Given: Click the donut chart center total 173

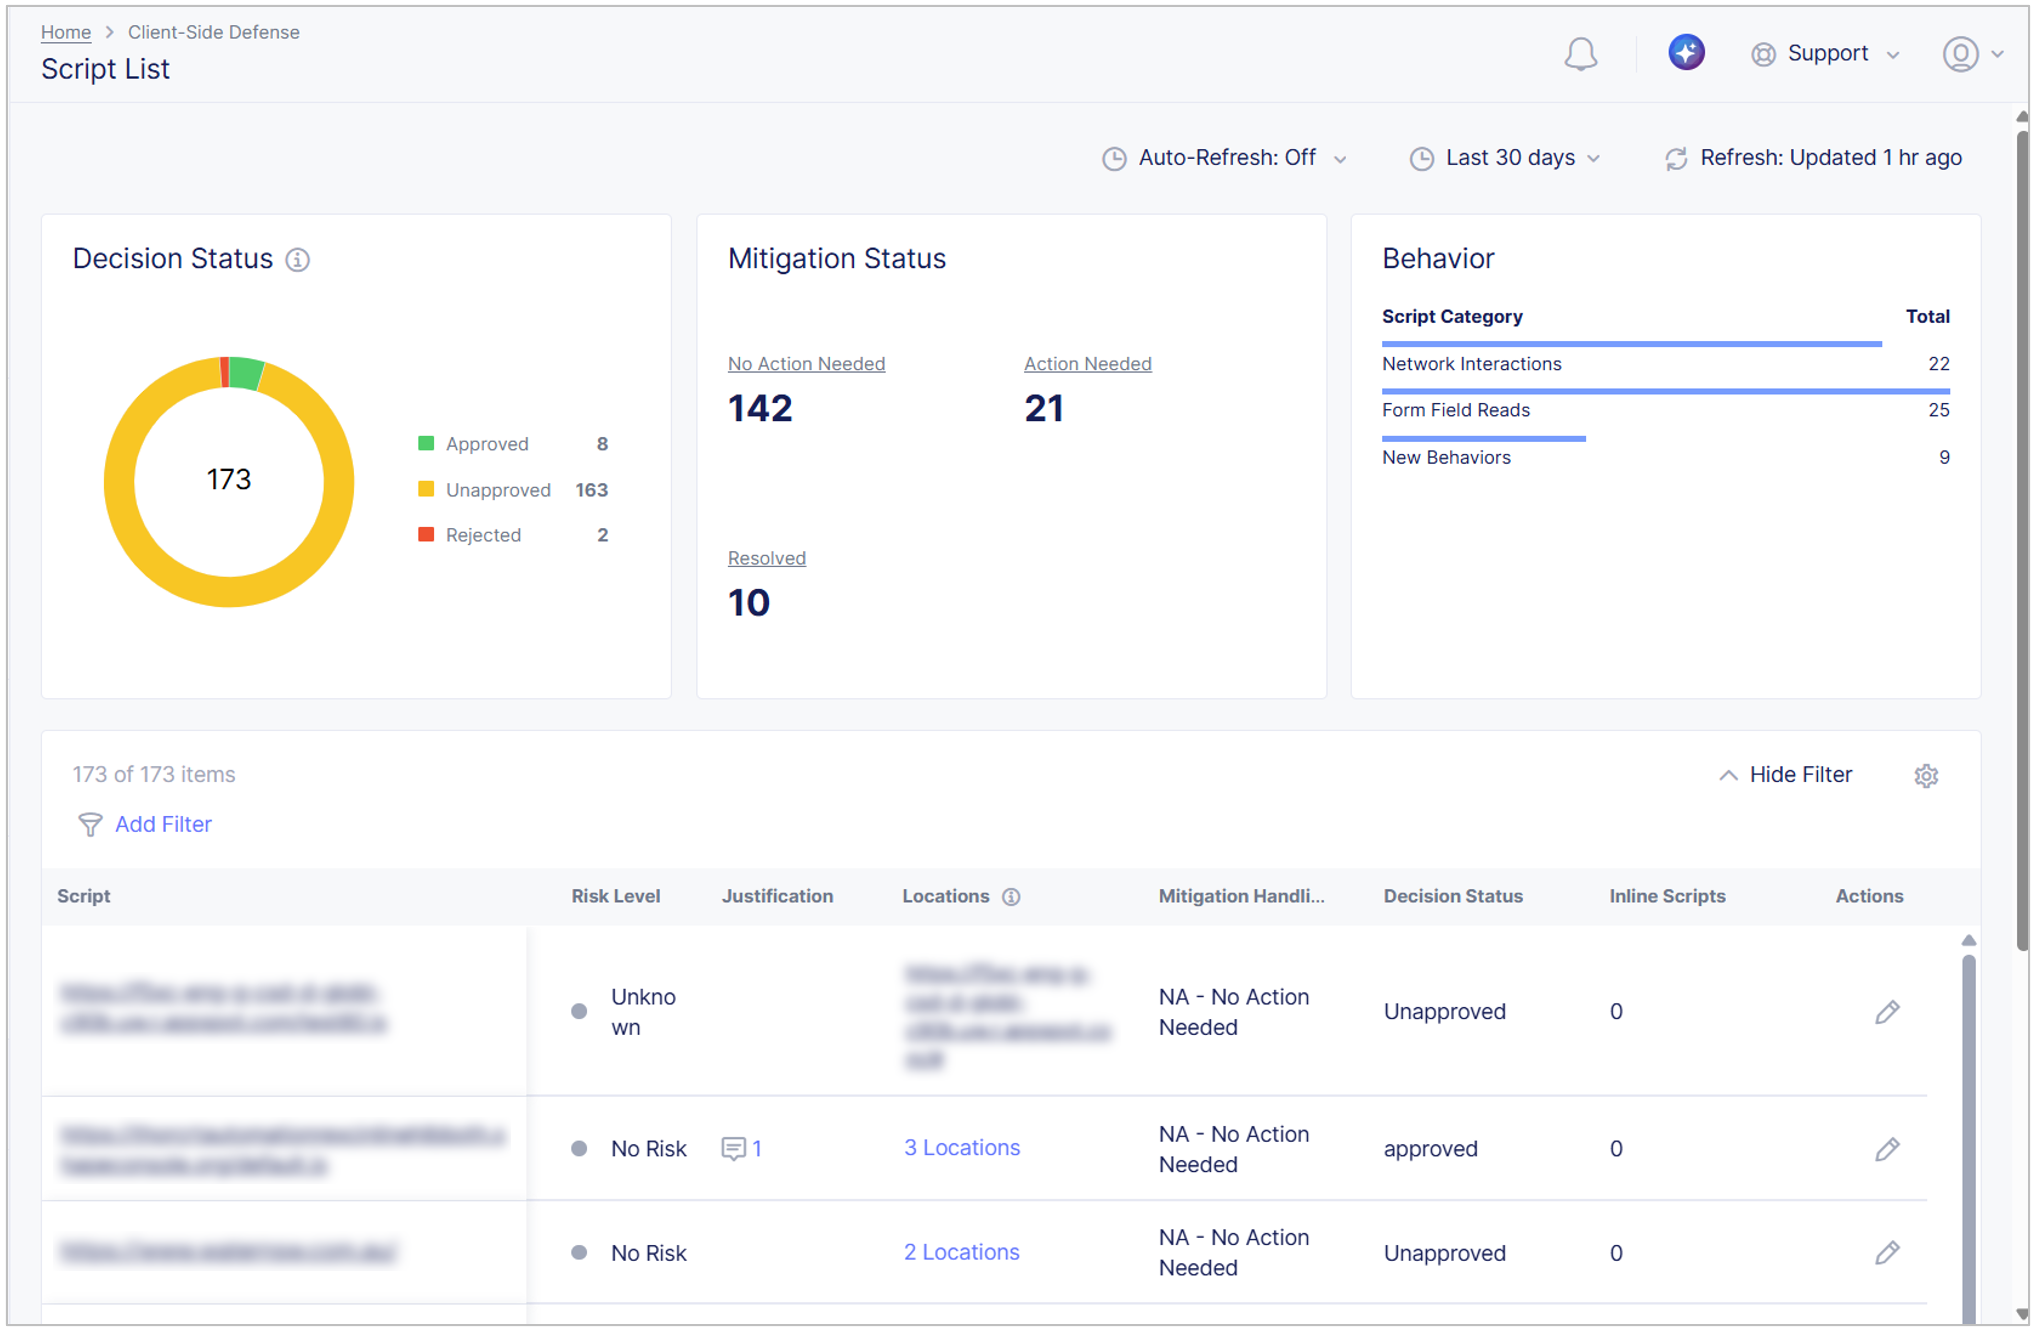Looking at the screenshot, I should point(229,480).
